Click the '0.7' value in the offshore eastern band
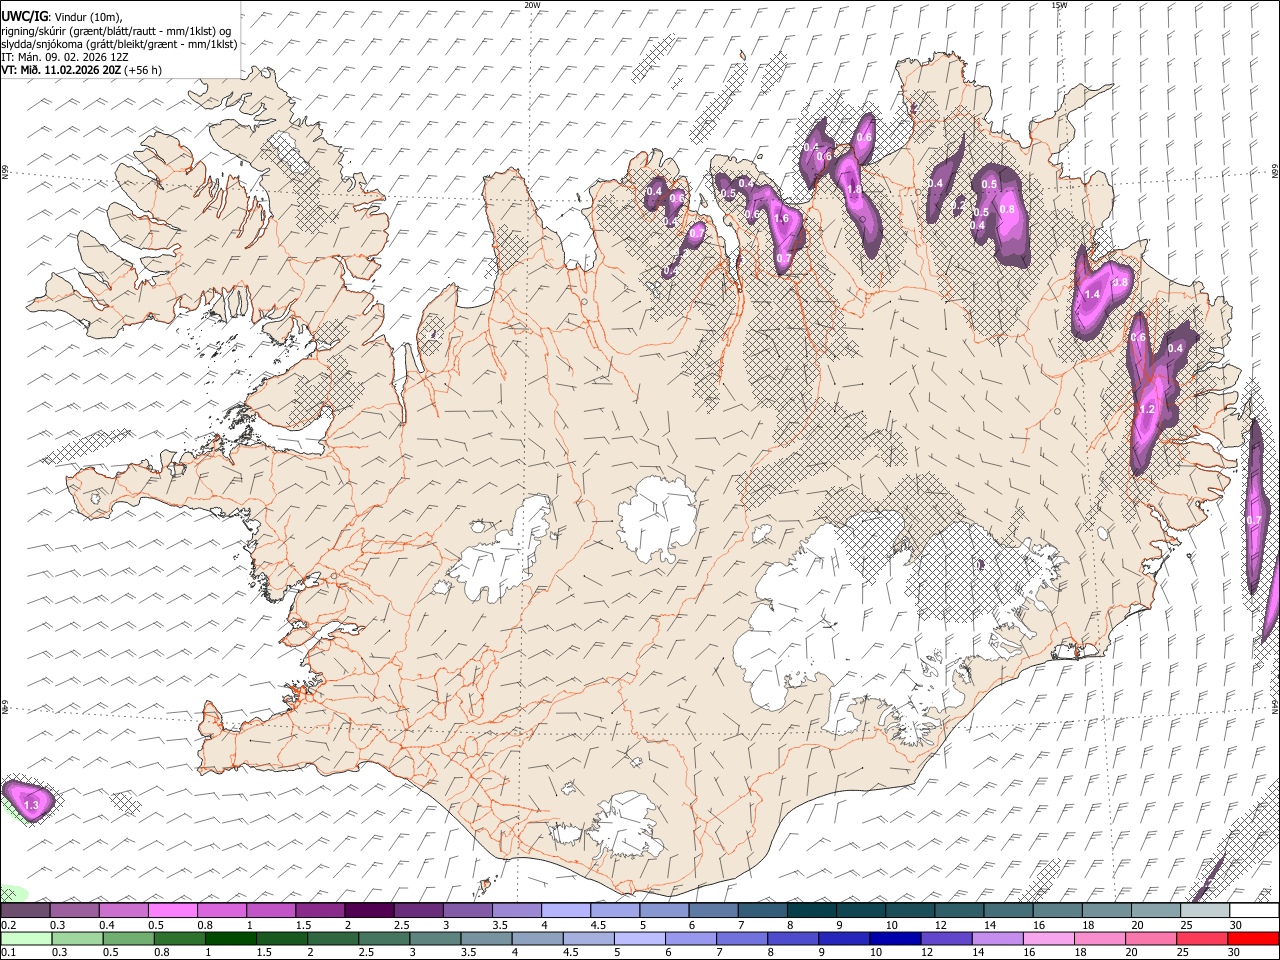The image size is (1280, 960). (1253, 520)
